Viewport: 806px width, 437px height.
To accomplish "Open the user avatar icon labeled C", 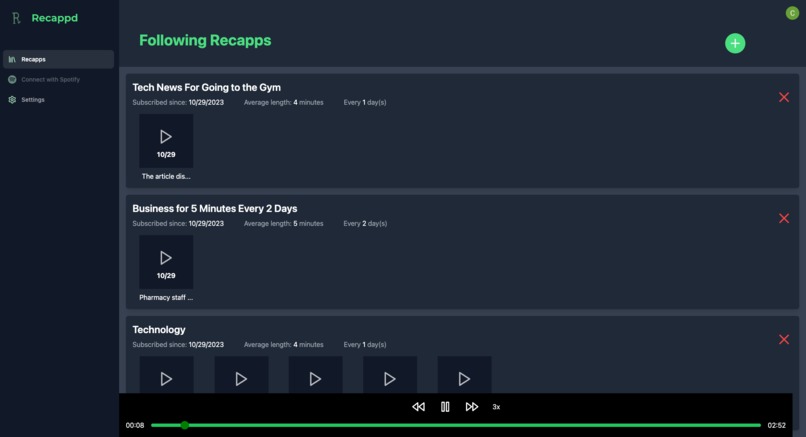I will point(792,13).
